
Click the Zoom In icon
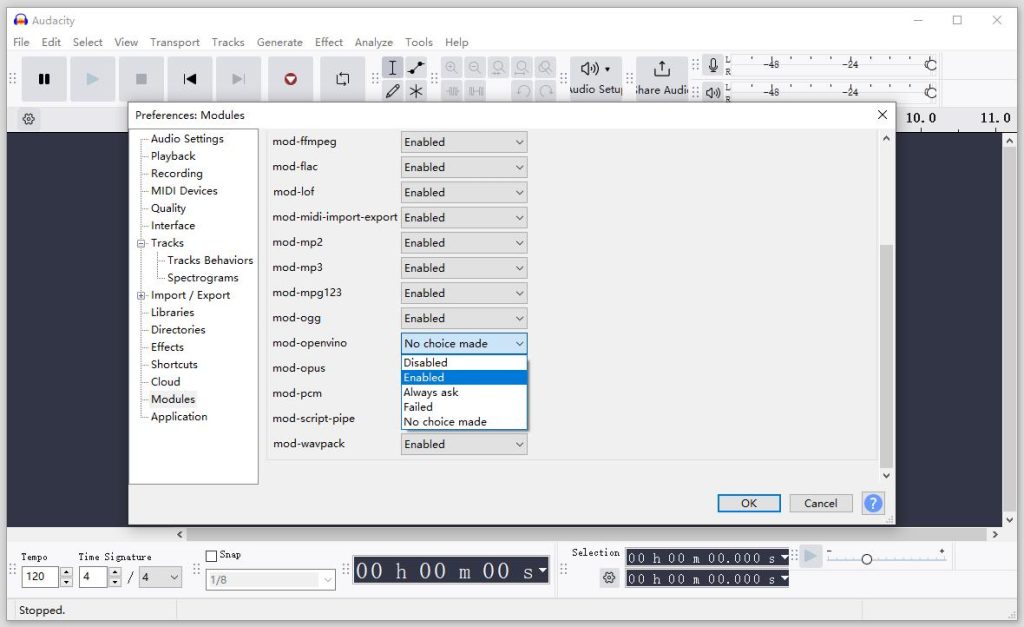[451, 67]
